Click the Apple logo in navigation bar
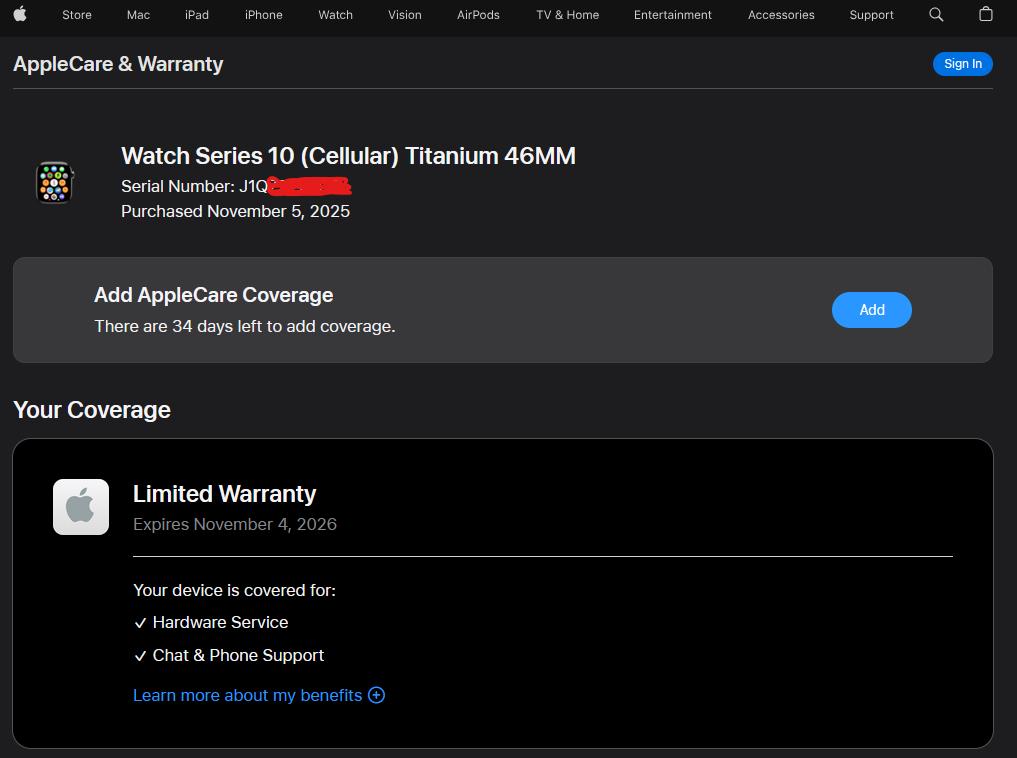Viewport: 1017px width, 758px height. click(x=20, y=14)
